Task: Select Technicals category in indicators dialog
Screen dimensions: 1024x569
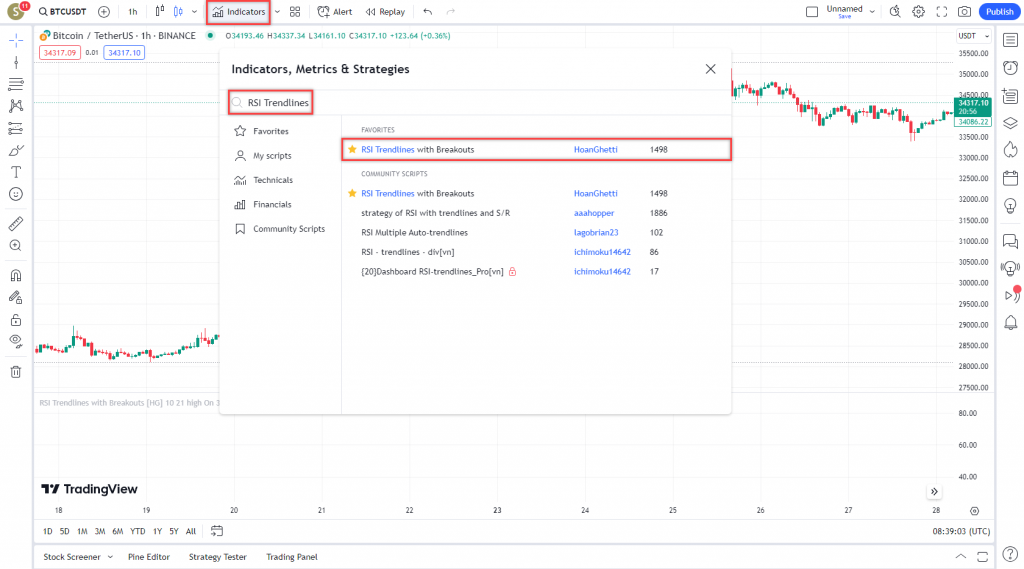Action: pos(272,180)
